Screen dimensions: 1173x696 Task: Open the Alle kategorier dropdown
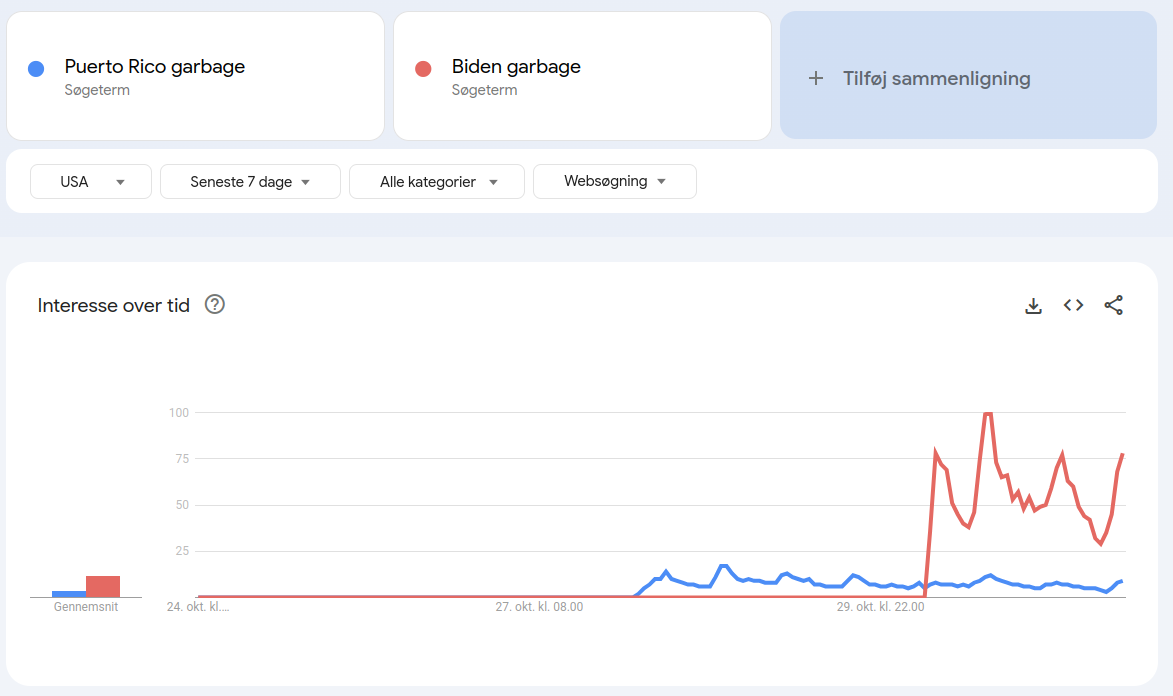pyautogui.click(x=437, y=182)
